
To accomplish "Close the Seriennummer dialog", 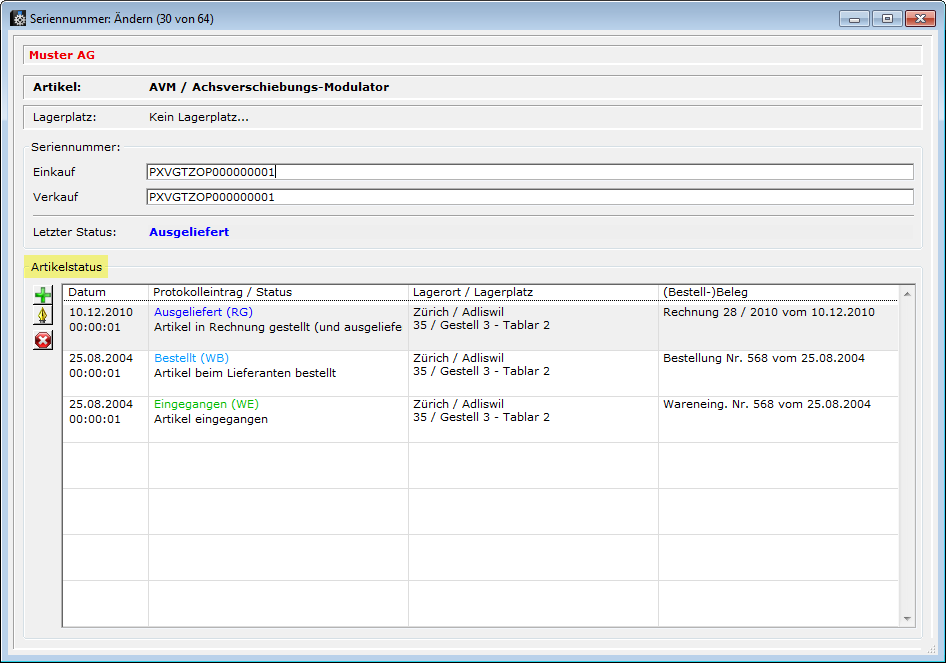I will (x=918, y=18).
